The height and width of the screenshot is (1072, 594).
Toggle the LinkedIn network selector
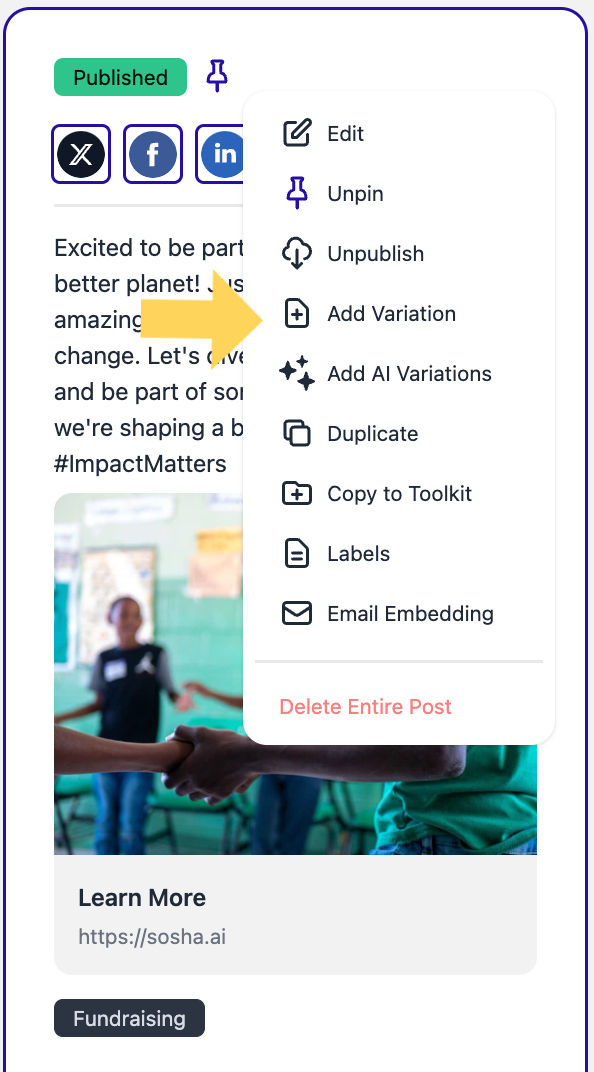click(x=221, y=154)
